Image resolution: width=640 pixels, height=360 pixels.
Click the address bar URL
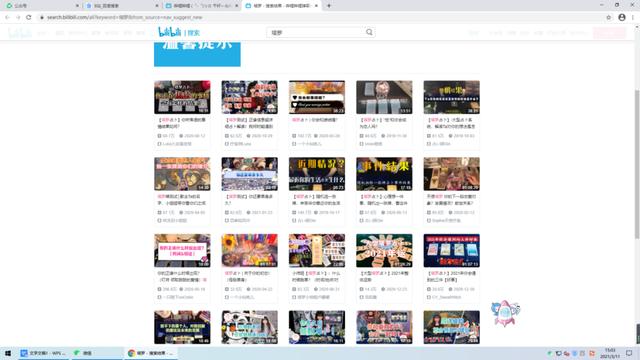(x=124, y=17)
